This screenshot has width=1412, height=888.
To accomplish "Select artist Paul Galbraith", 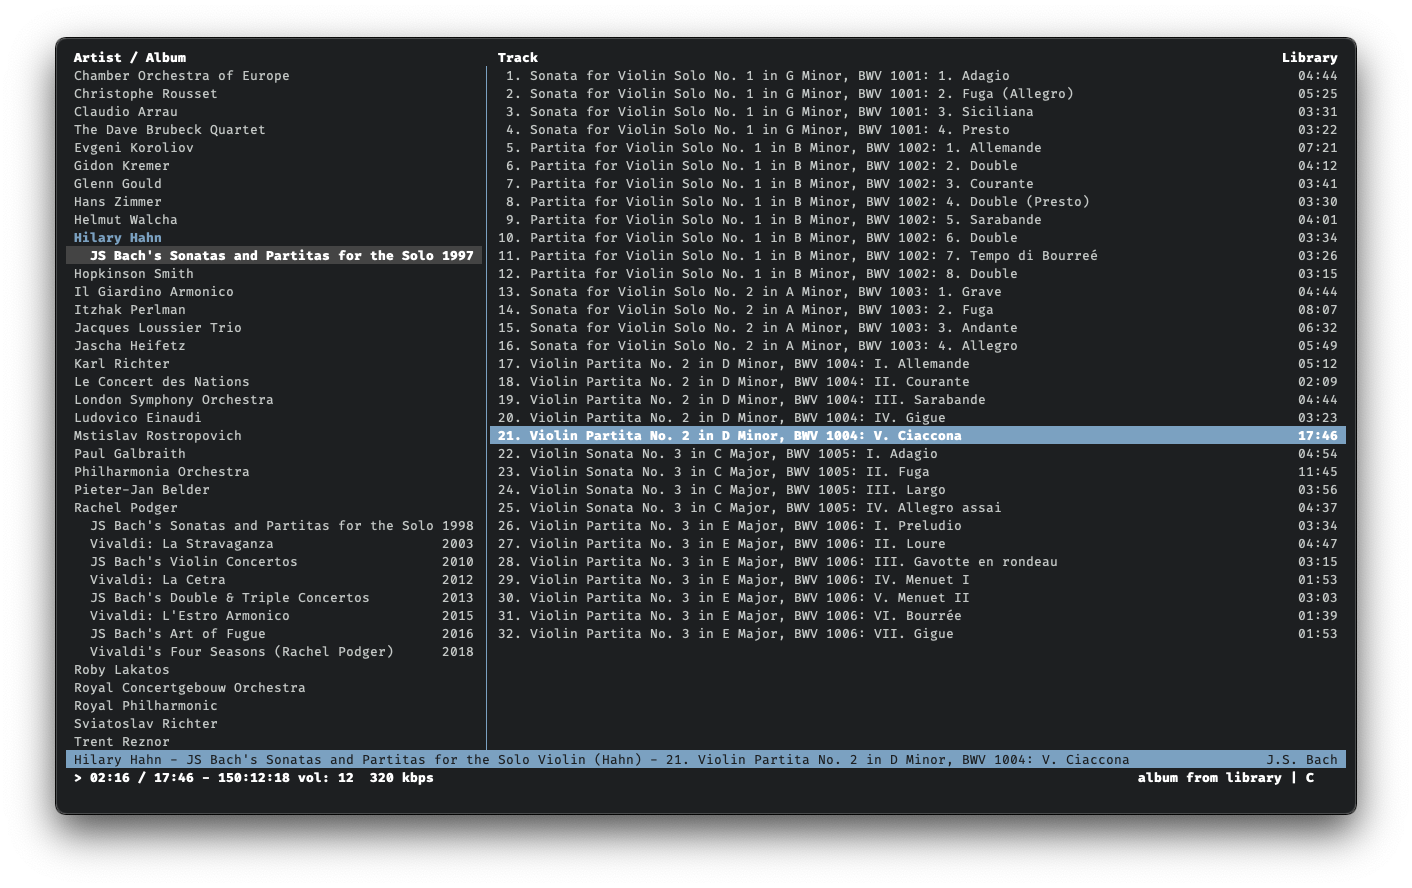I will tap(129, 454).
